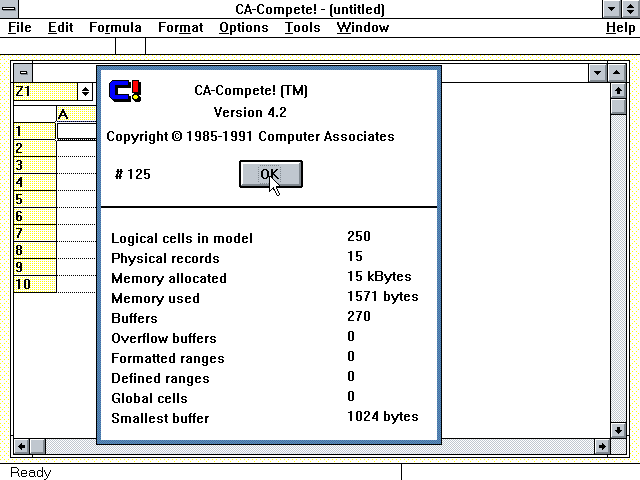Viewport: 640px width, 480px height.
Task: Click the "Version 4.2" text
Action: (x=250, y=112)
